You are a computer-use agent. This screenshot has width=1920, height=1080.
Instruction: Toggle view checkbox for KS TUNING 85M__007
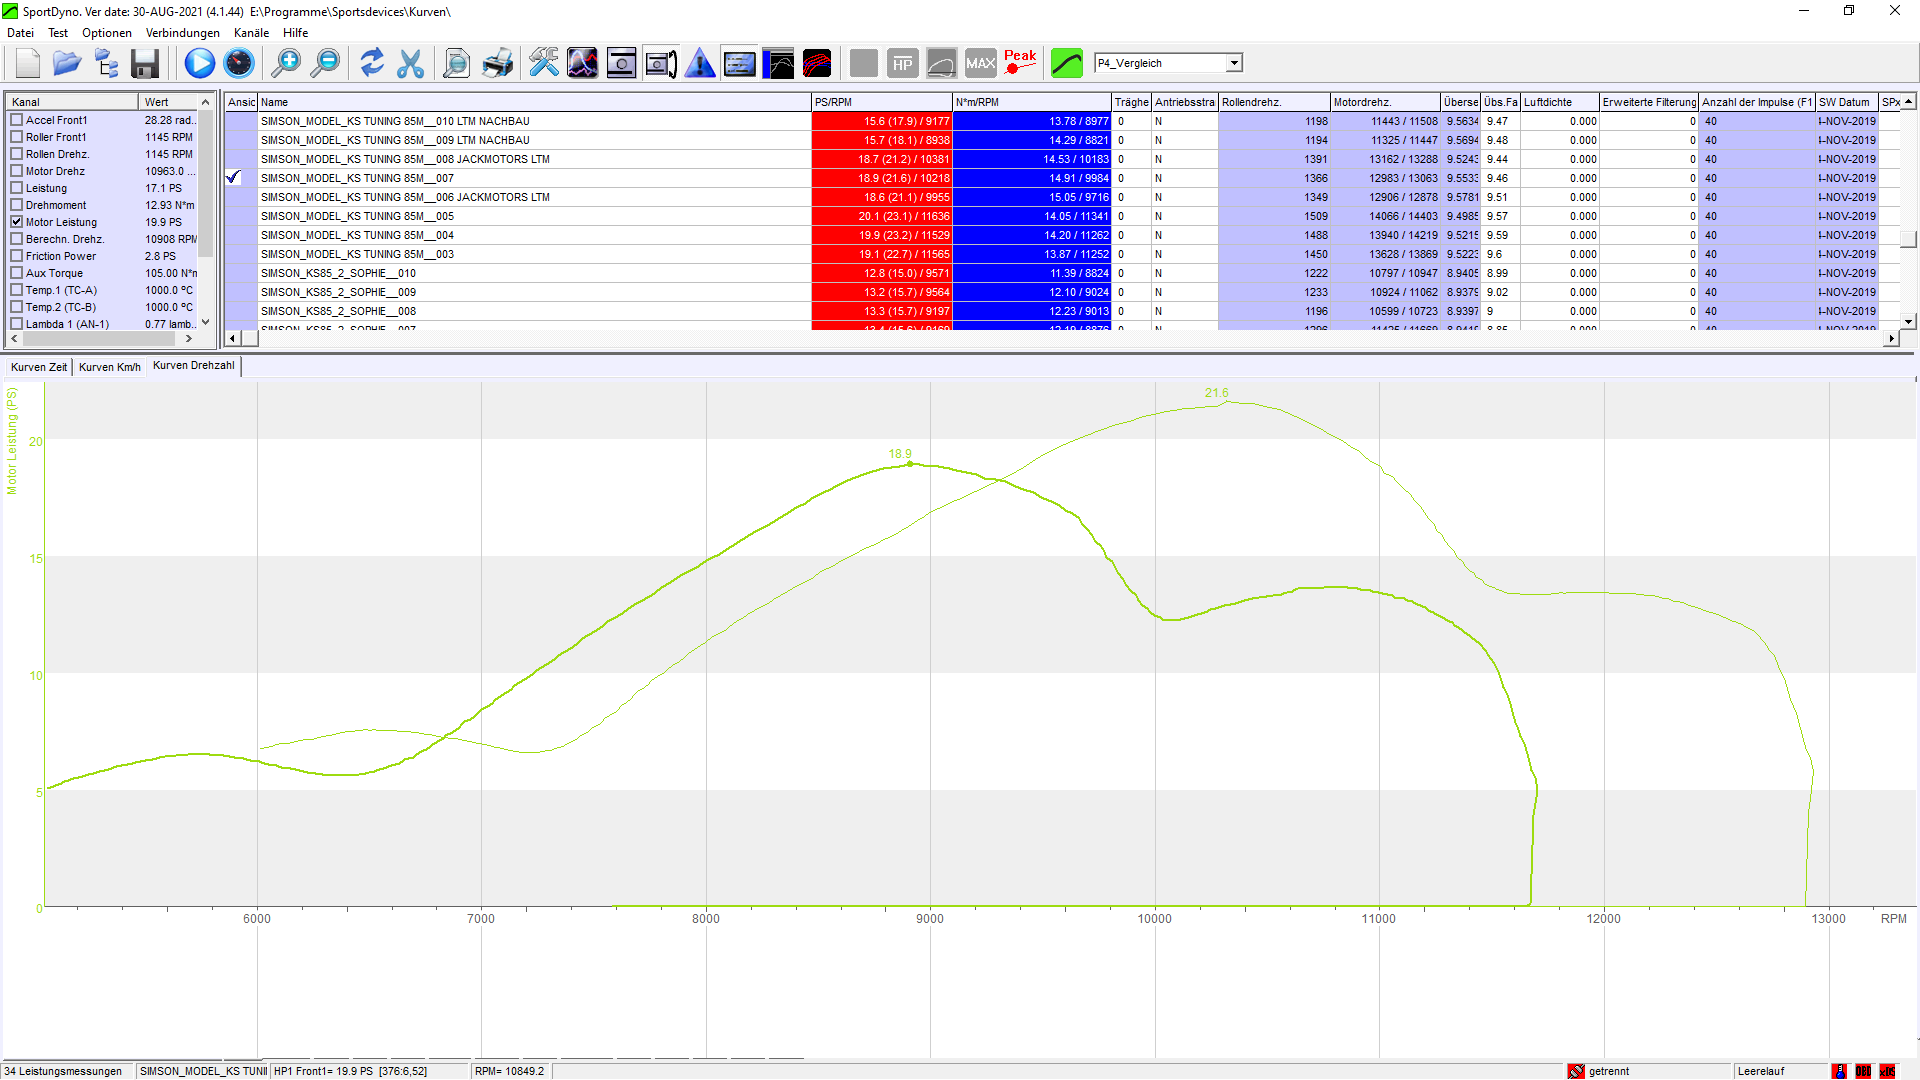[234, 178]
